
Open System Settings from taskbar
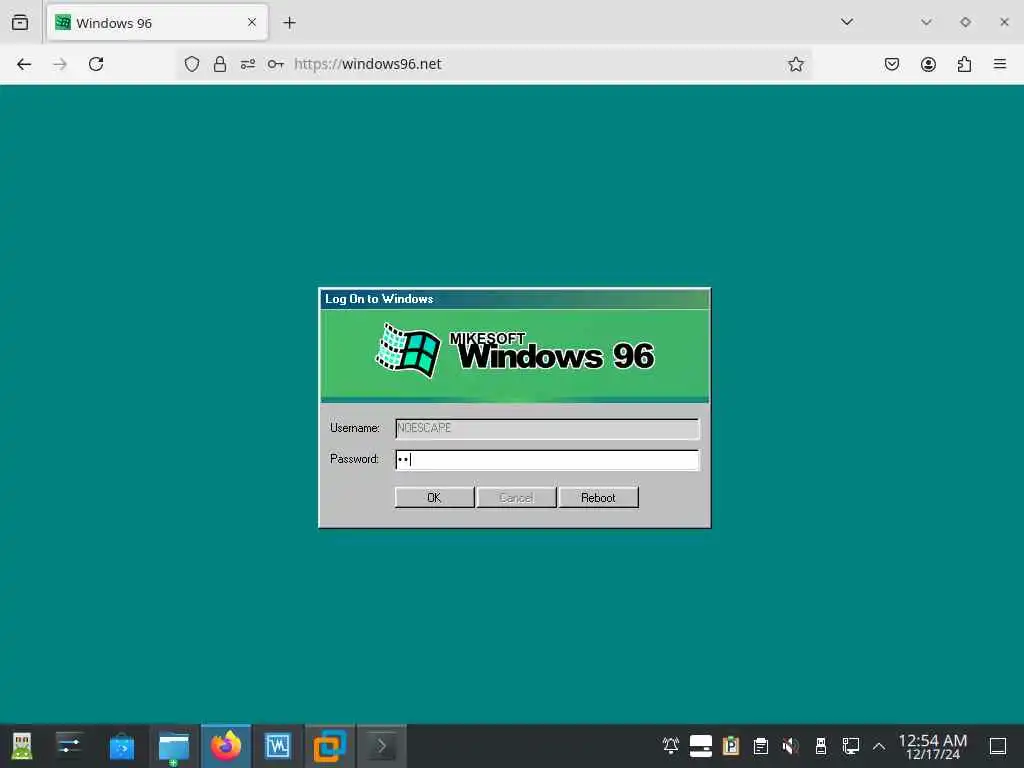click(x=69, y=746)
